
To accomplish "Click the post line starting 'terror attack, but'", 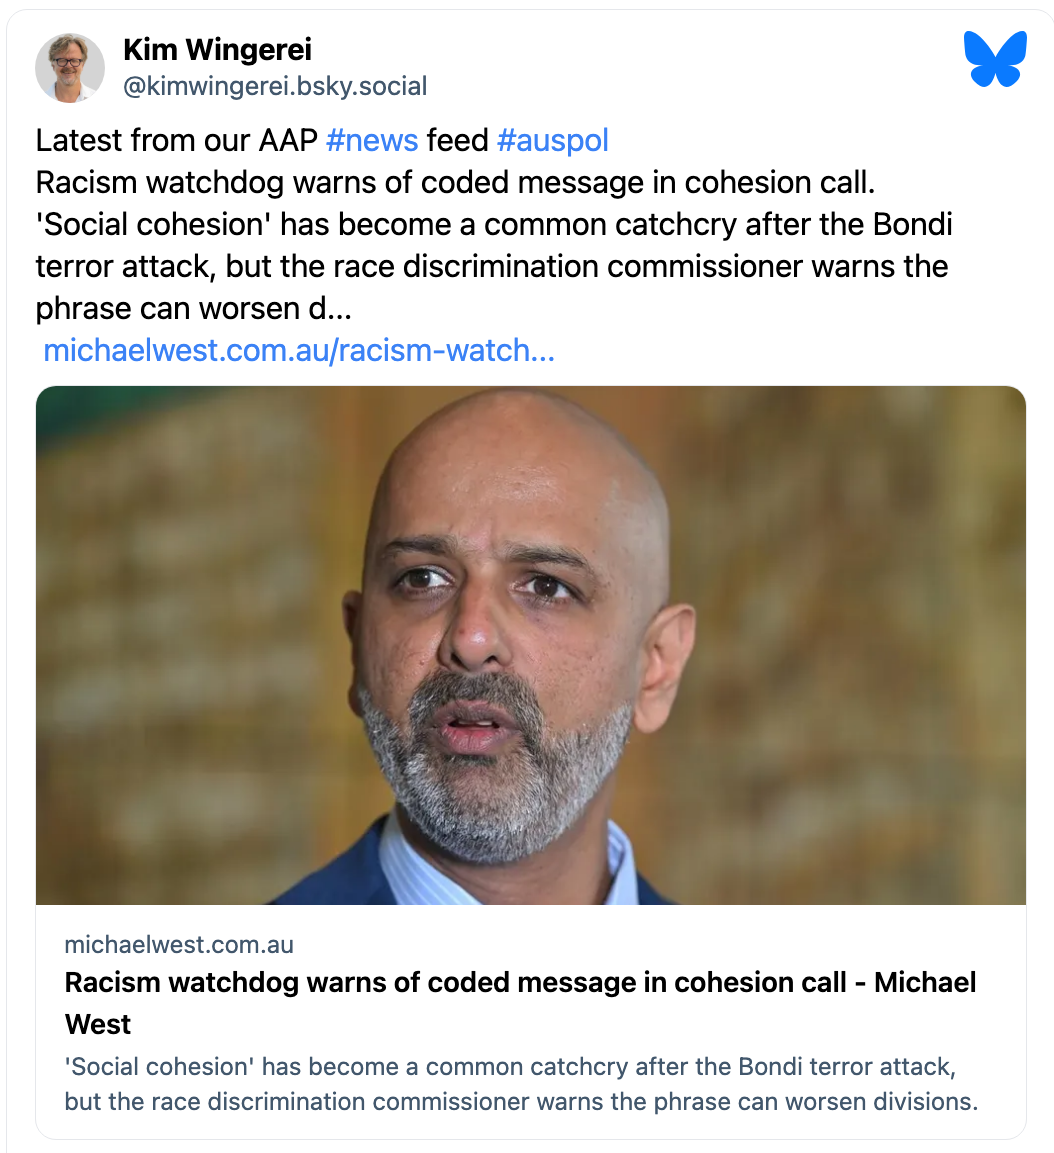I will [x=491, y=266].
